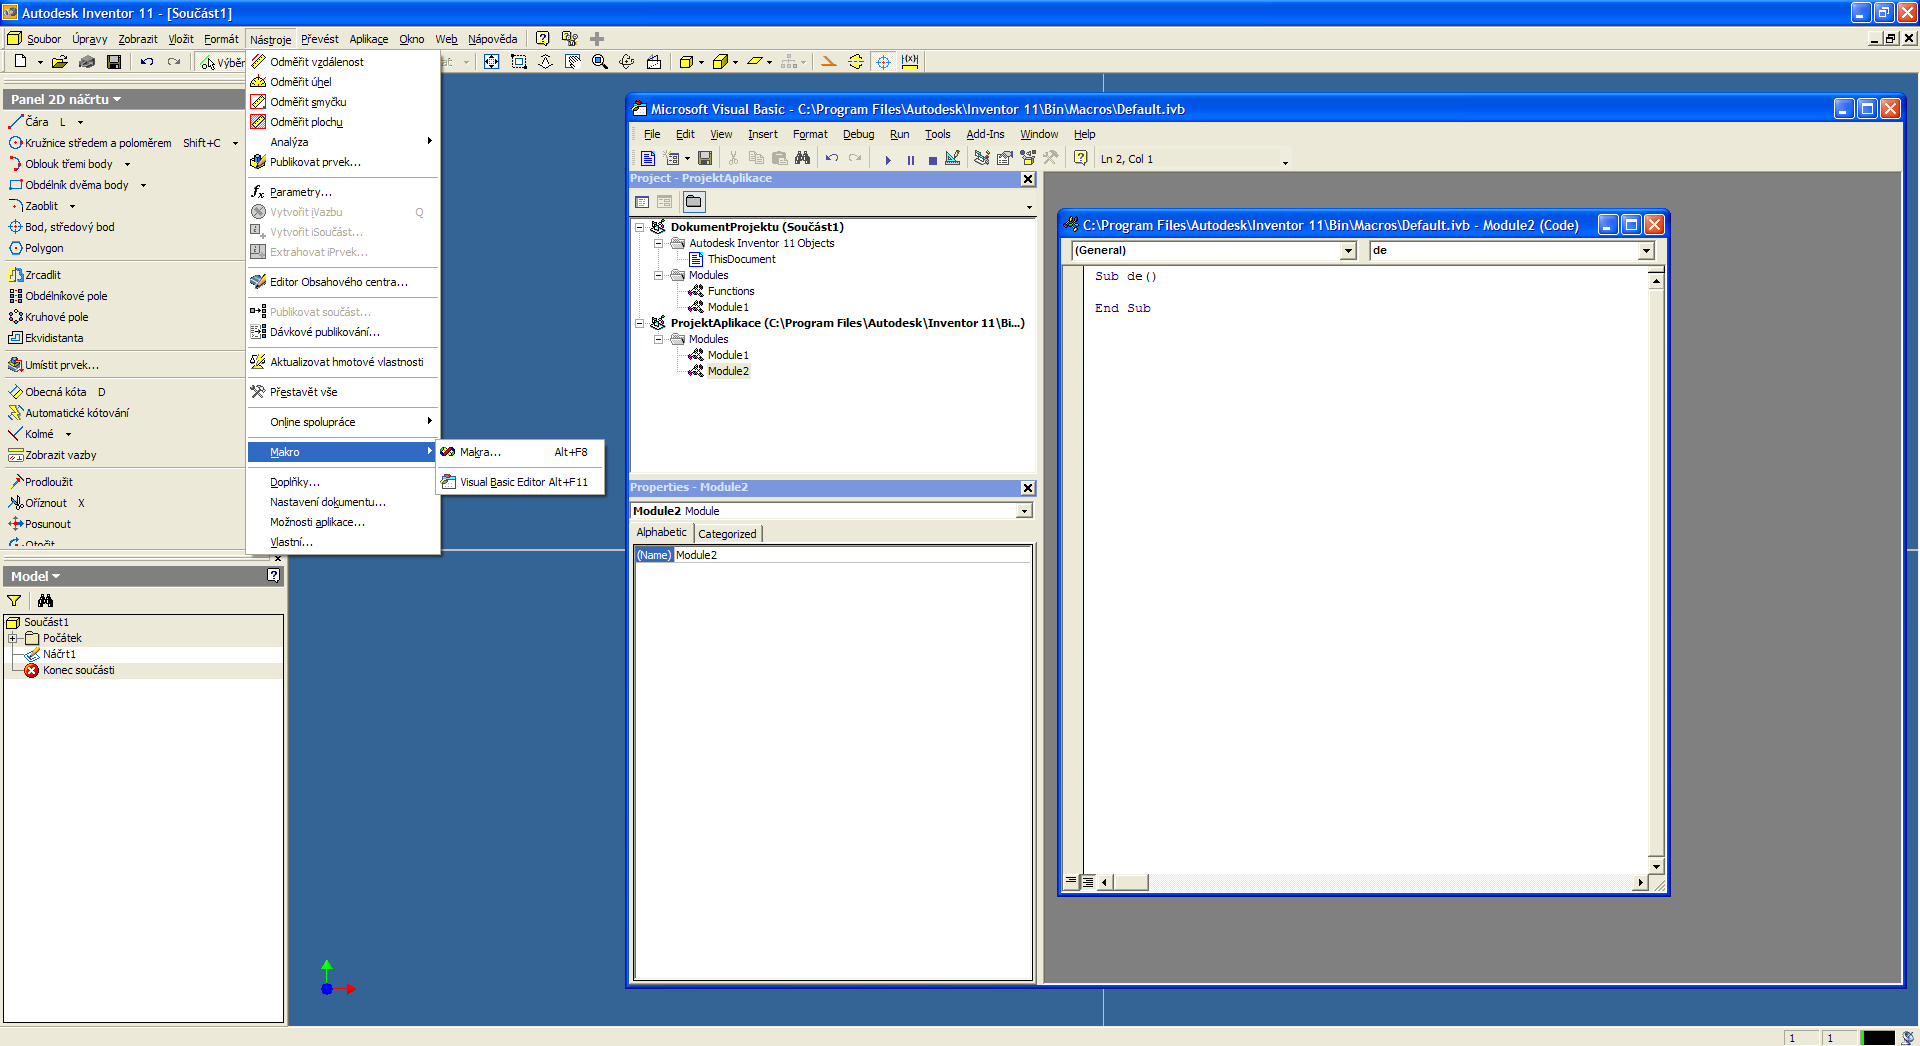Click View Inventor icon in VB toolbar
Image resolution: width=1920 pixels, height=1046 pixels.
(647, 158)
